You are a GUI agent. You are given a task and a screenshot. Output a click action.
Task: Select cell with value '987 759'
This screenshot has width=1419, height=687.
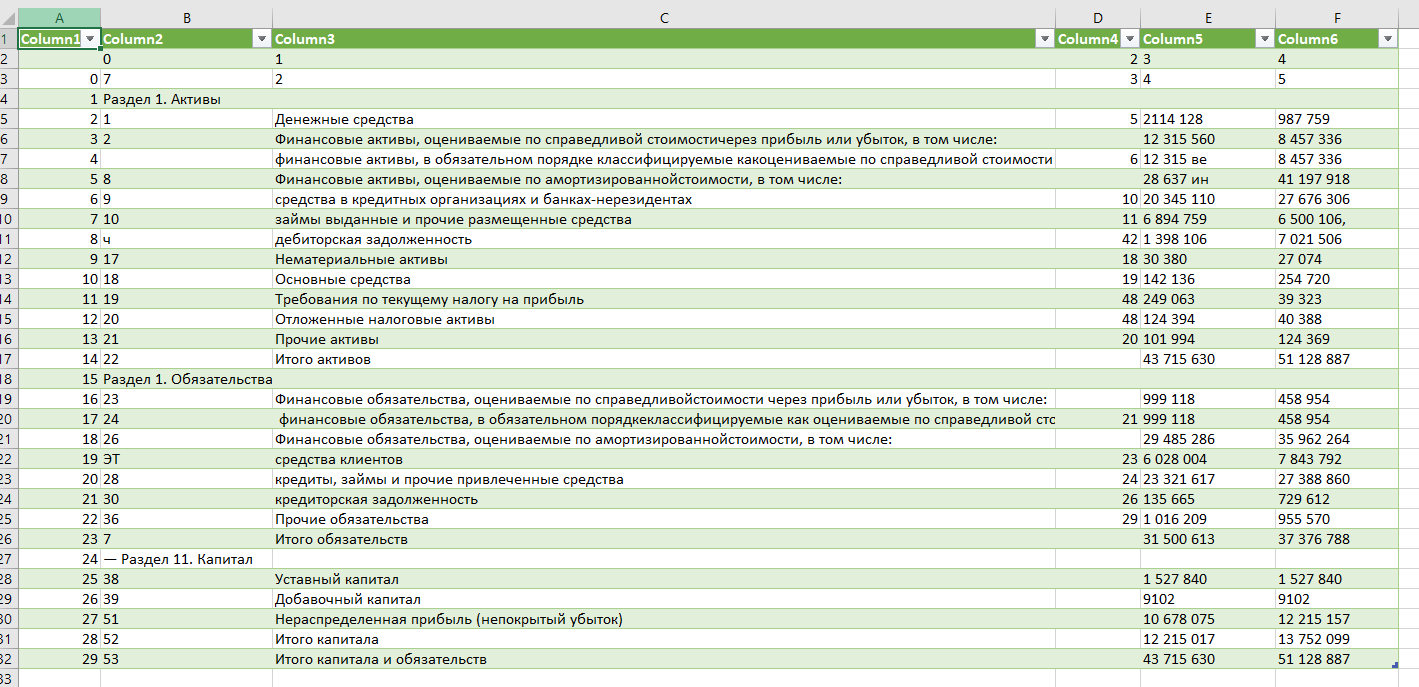click(x=1337, y=119)
